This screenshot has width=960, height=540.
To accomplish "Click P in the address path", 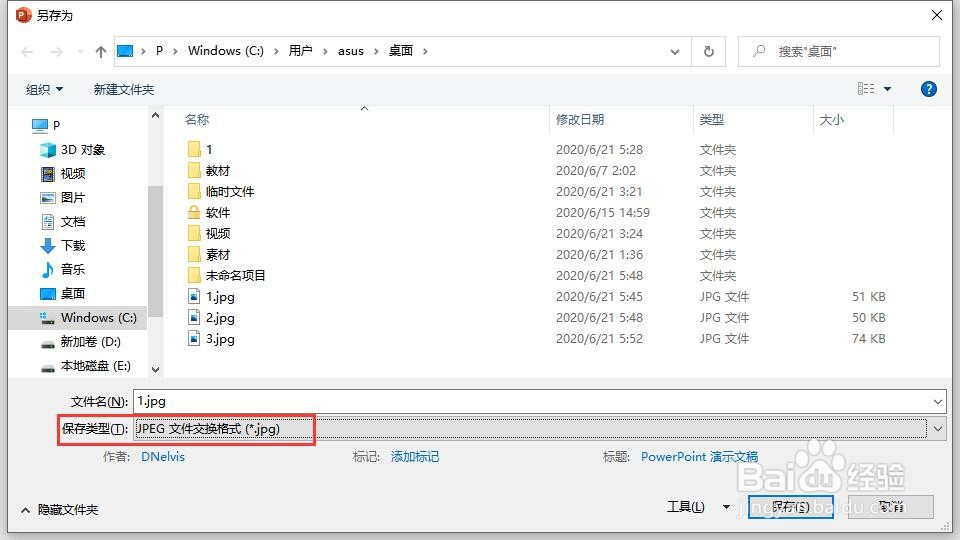I will [159, 51].
